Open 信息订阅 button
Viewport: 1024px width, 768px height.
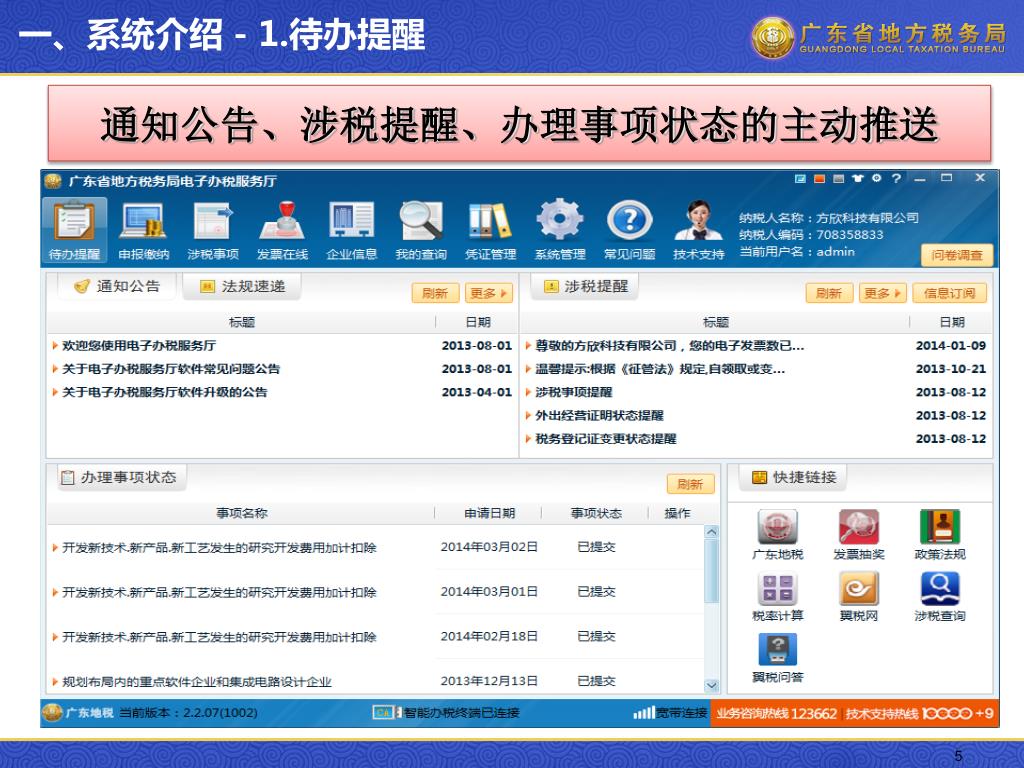[950, 293]
